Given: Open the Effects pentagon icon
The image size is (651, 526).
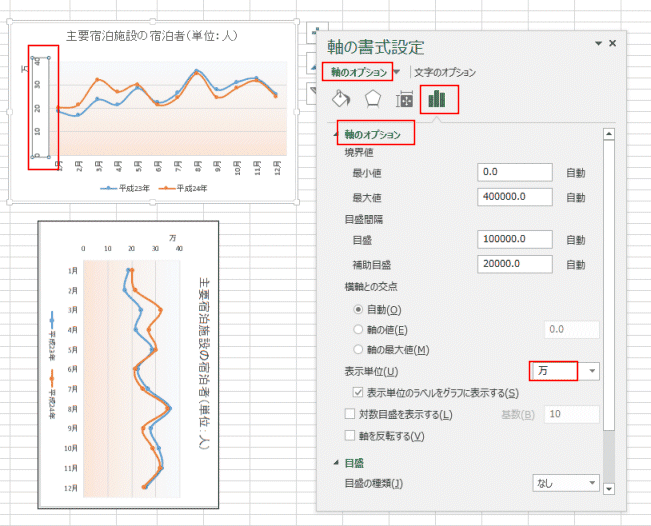Looking at the screenshot, I should click(x=372, y=99).
